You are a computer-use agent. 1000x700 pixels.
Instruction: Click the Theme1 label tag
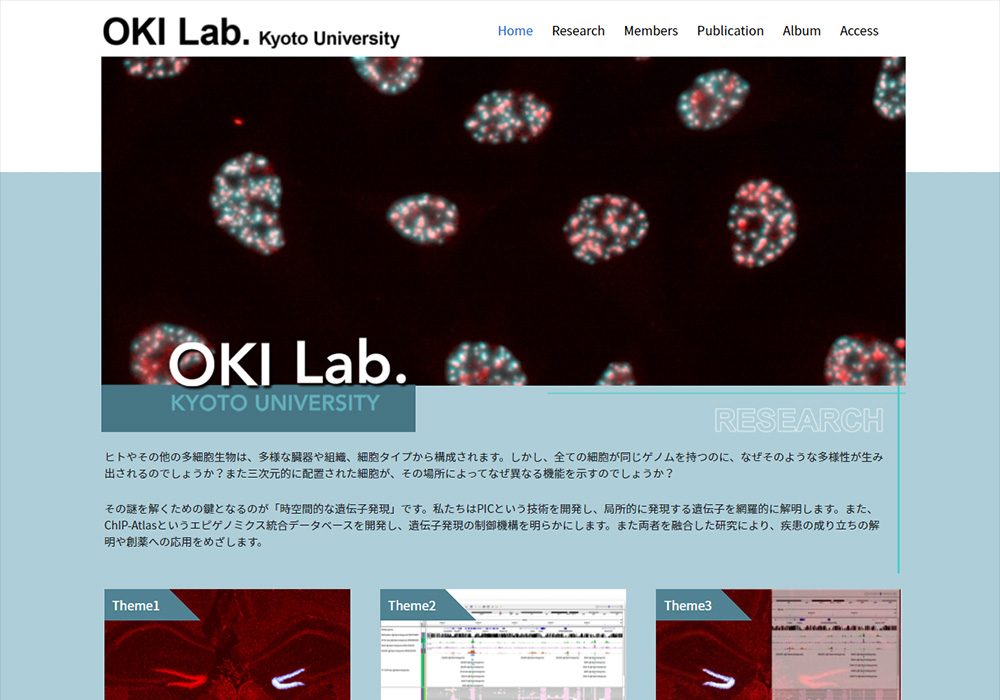point(136,605)
